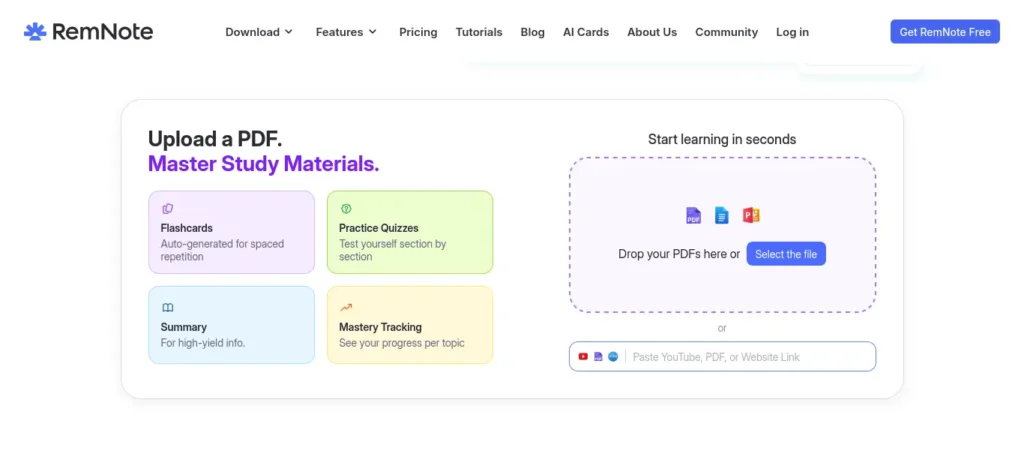
Task: Click the RemNote wordmark text
Action: (x=103, y=31)
